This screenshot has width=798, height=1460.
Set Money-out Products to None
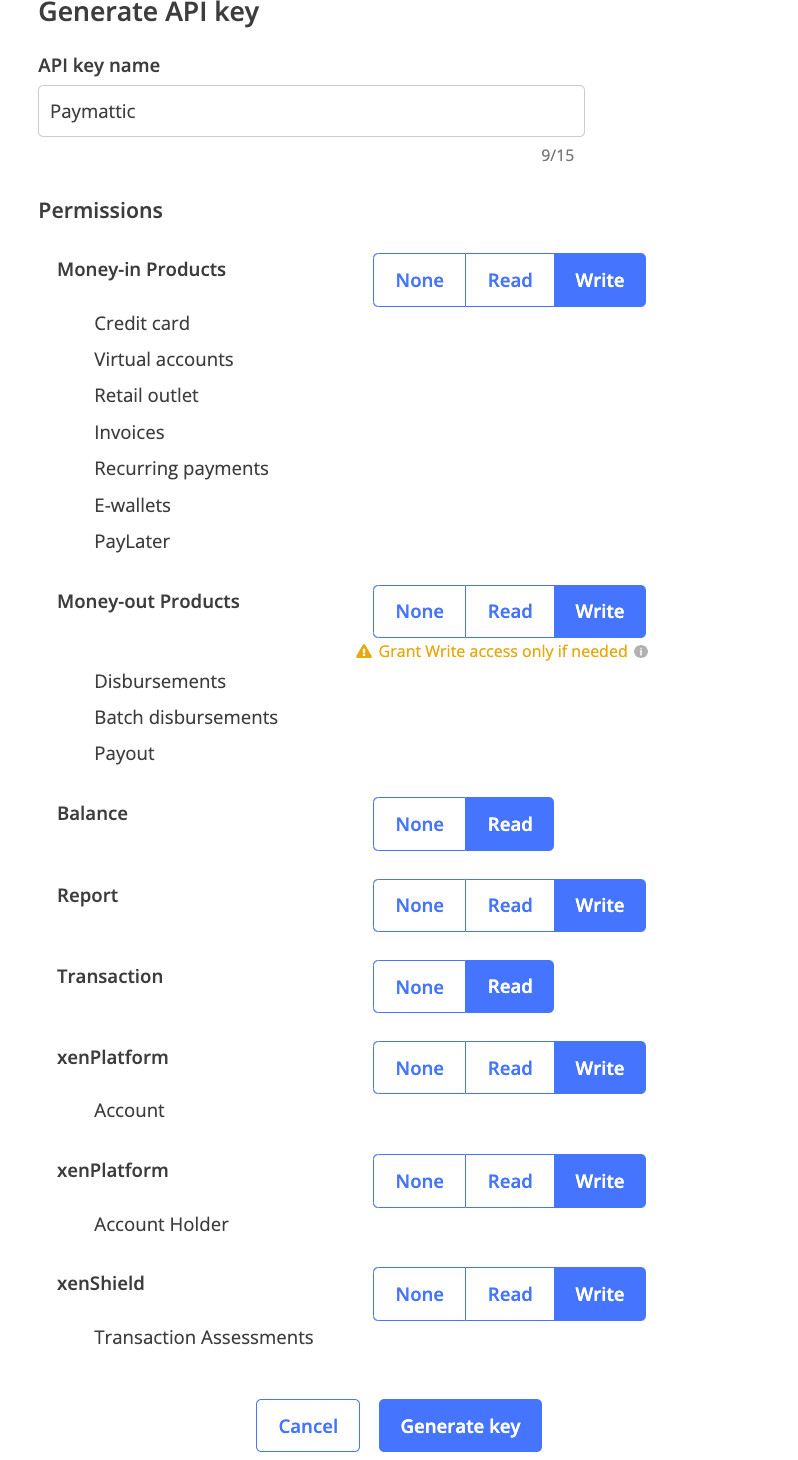pos(419,611)
